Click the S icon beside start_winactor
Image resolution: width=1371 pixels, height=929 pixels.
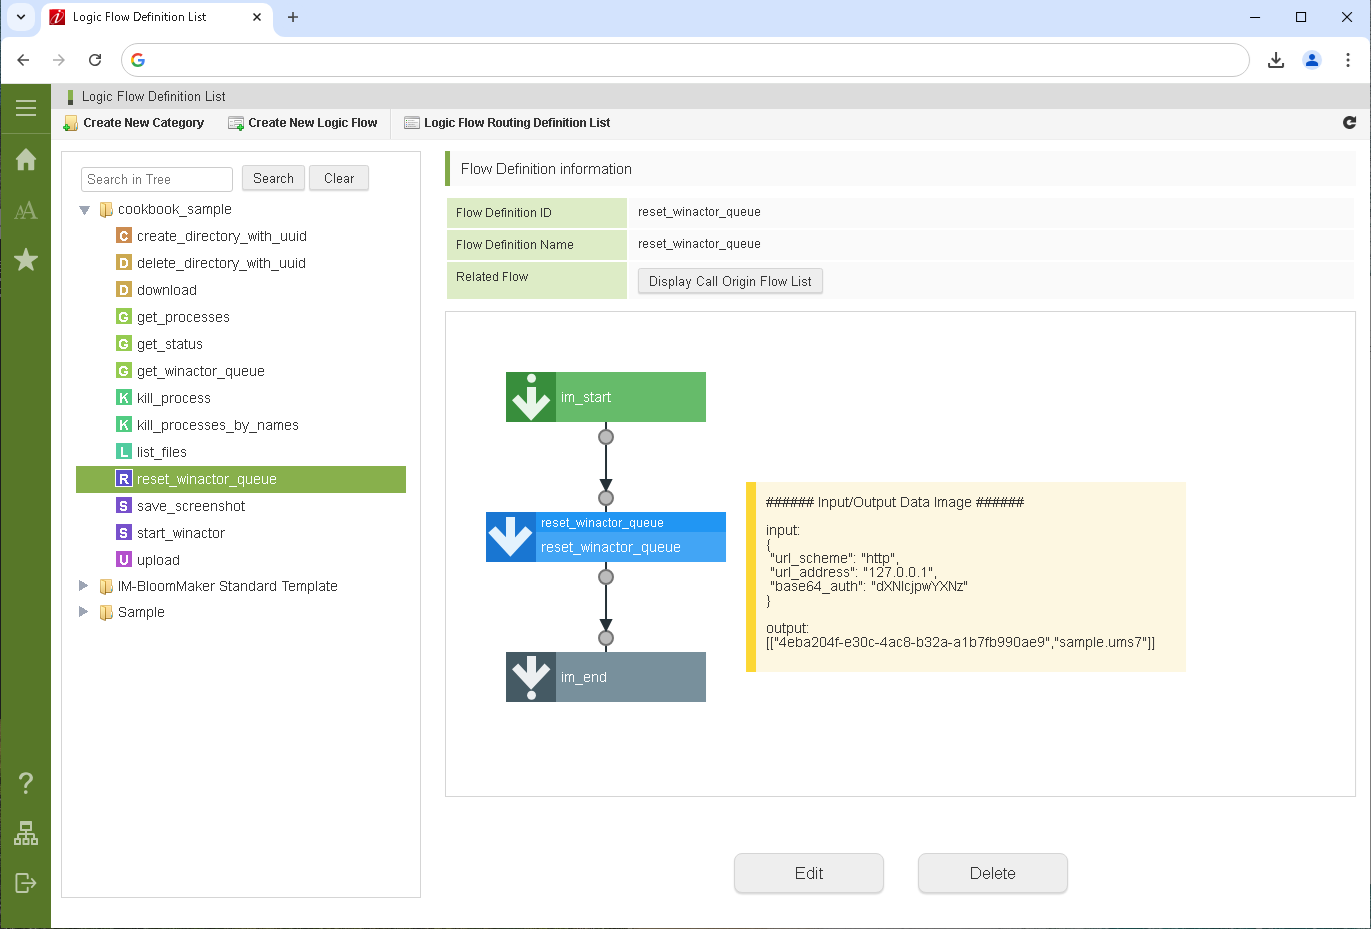[x=124, y=533]
